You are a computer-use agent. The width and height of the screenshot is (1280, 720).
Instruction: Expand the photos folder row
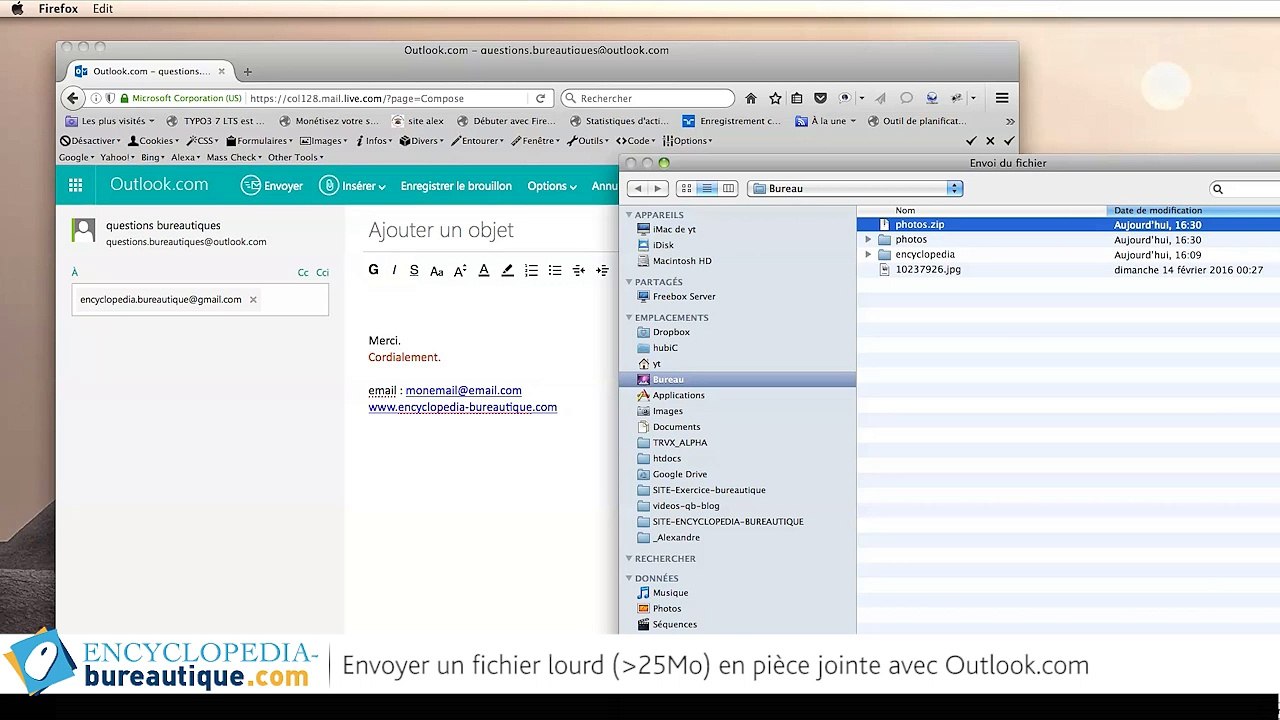pos(868,240)
